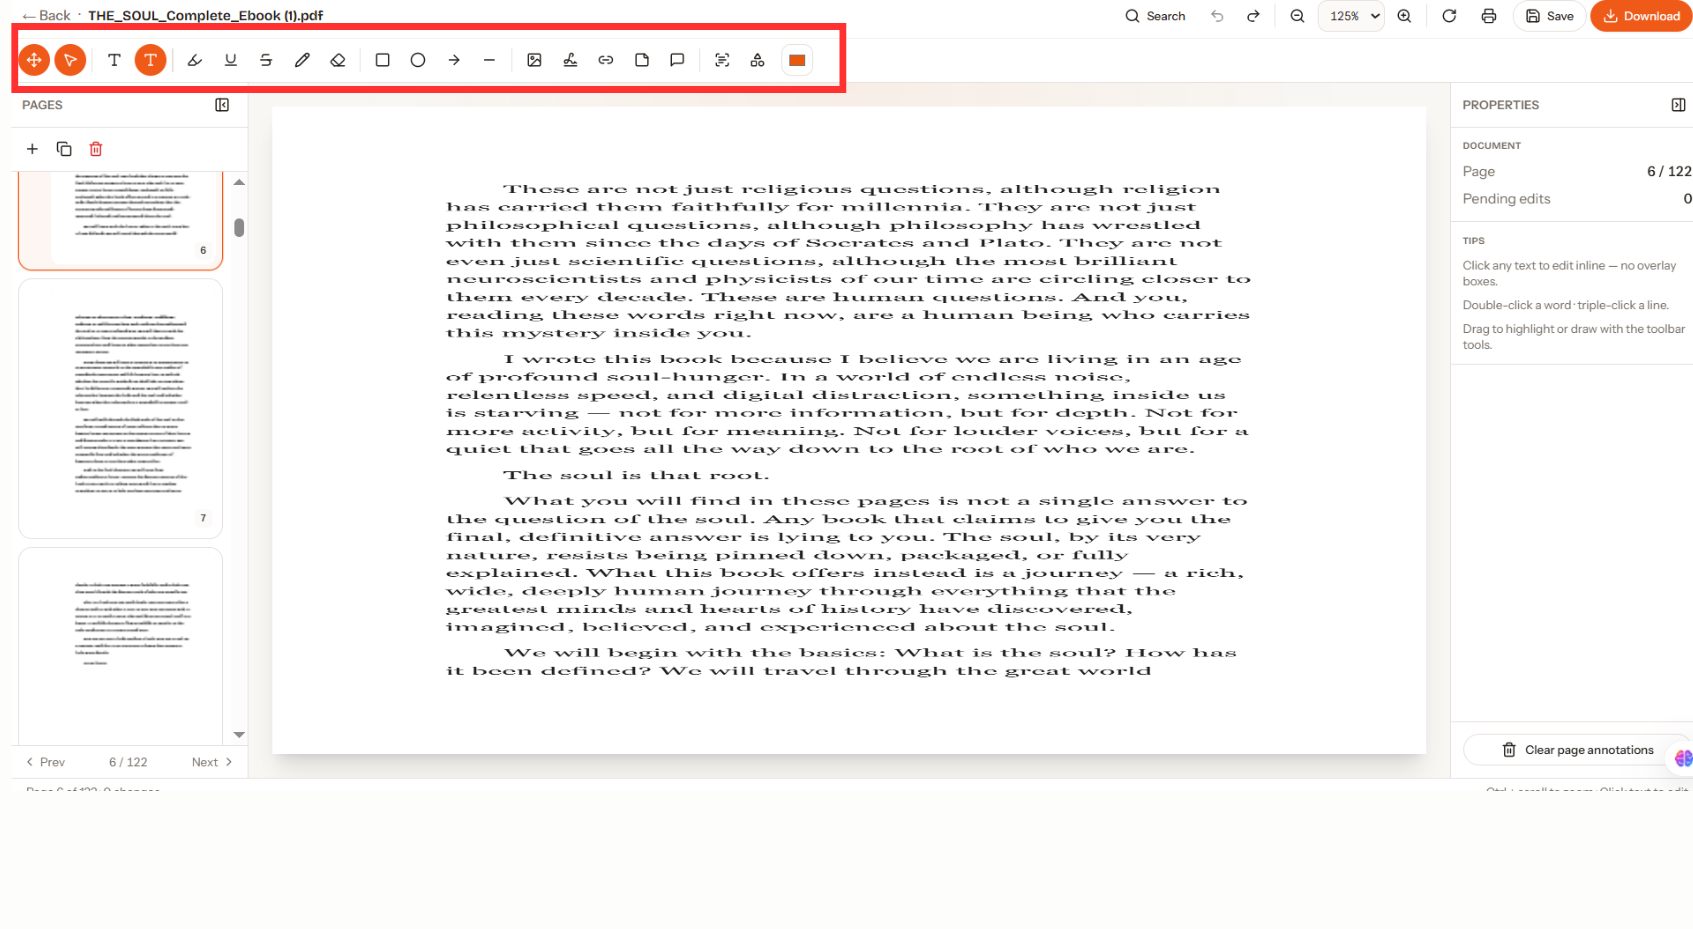This screenshot has width=1693, height=929.
Task: Go to the Next page
Action: tap(212, 762)
